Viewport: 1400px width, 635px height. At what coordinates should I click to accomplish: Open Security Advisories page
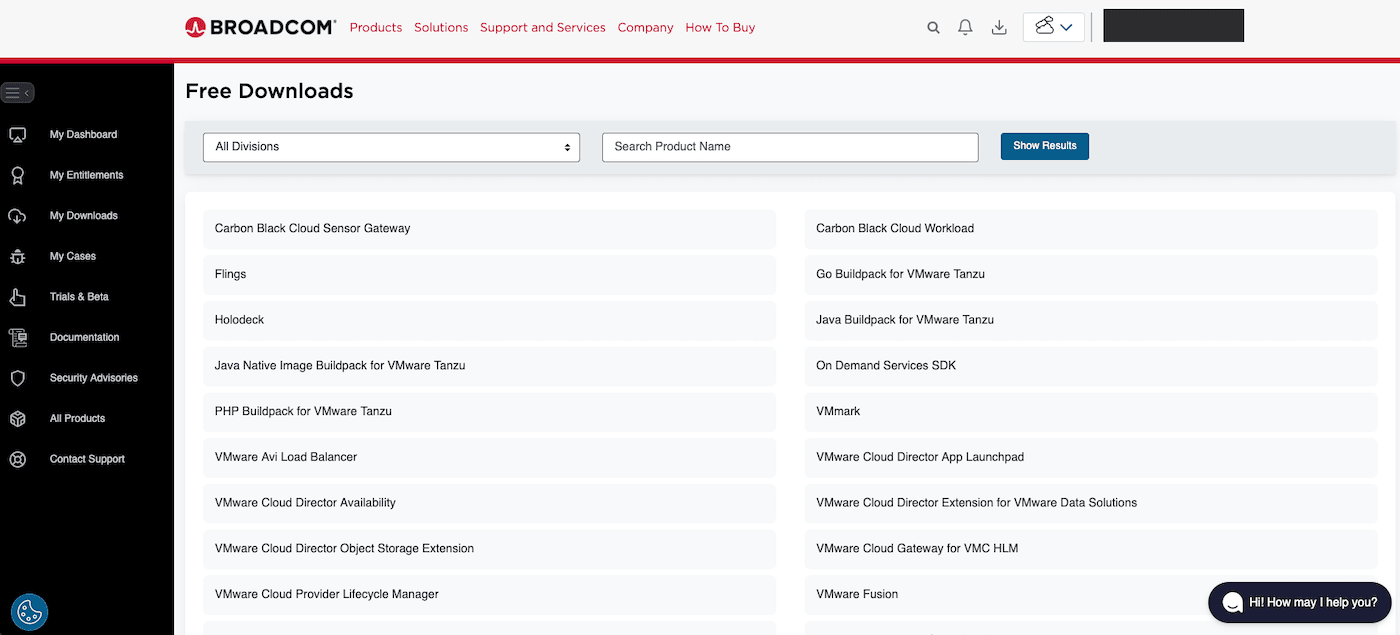click(x=94, y=378)
